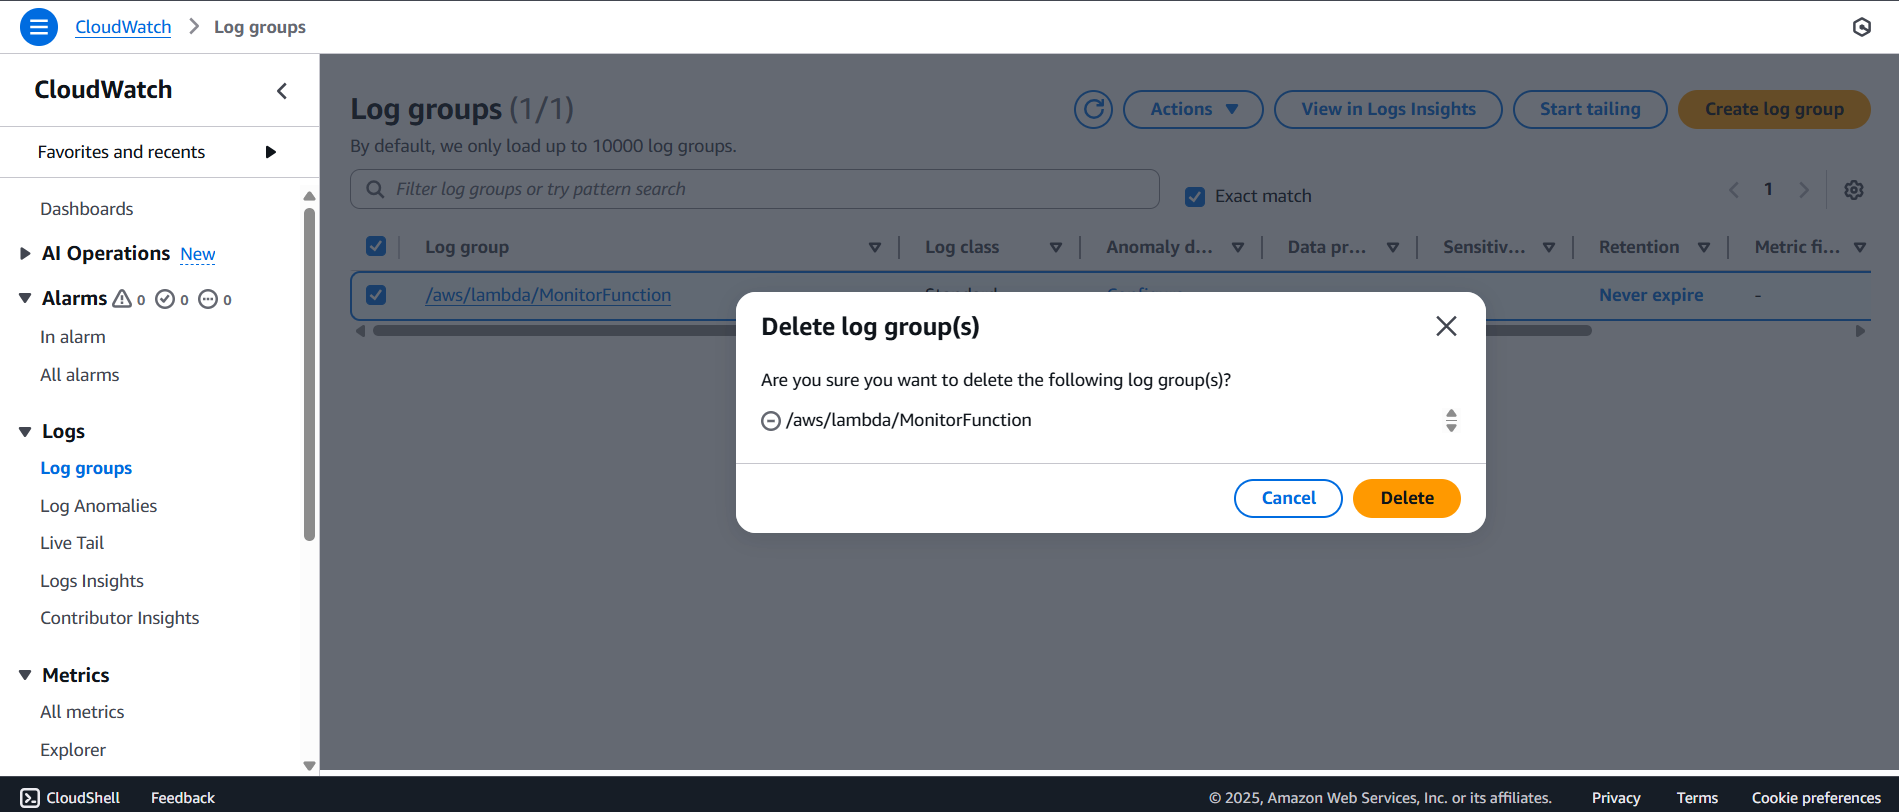
Task: Open the hamburger navigation menu icon
Action: 39,27
